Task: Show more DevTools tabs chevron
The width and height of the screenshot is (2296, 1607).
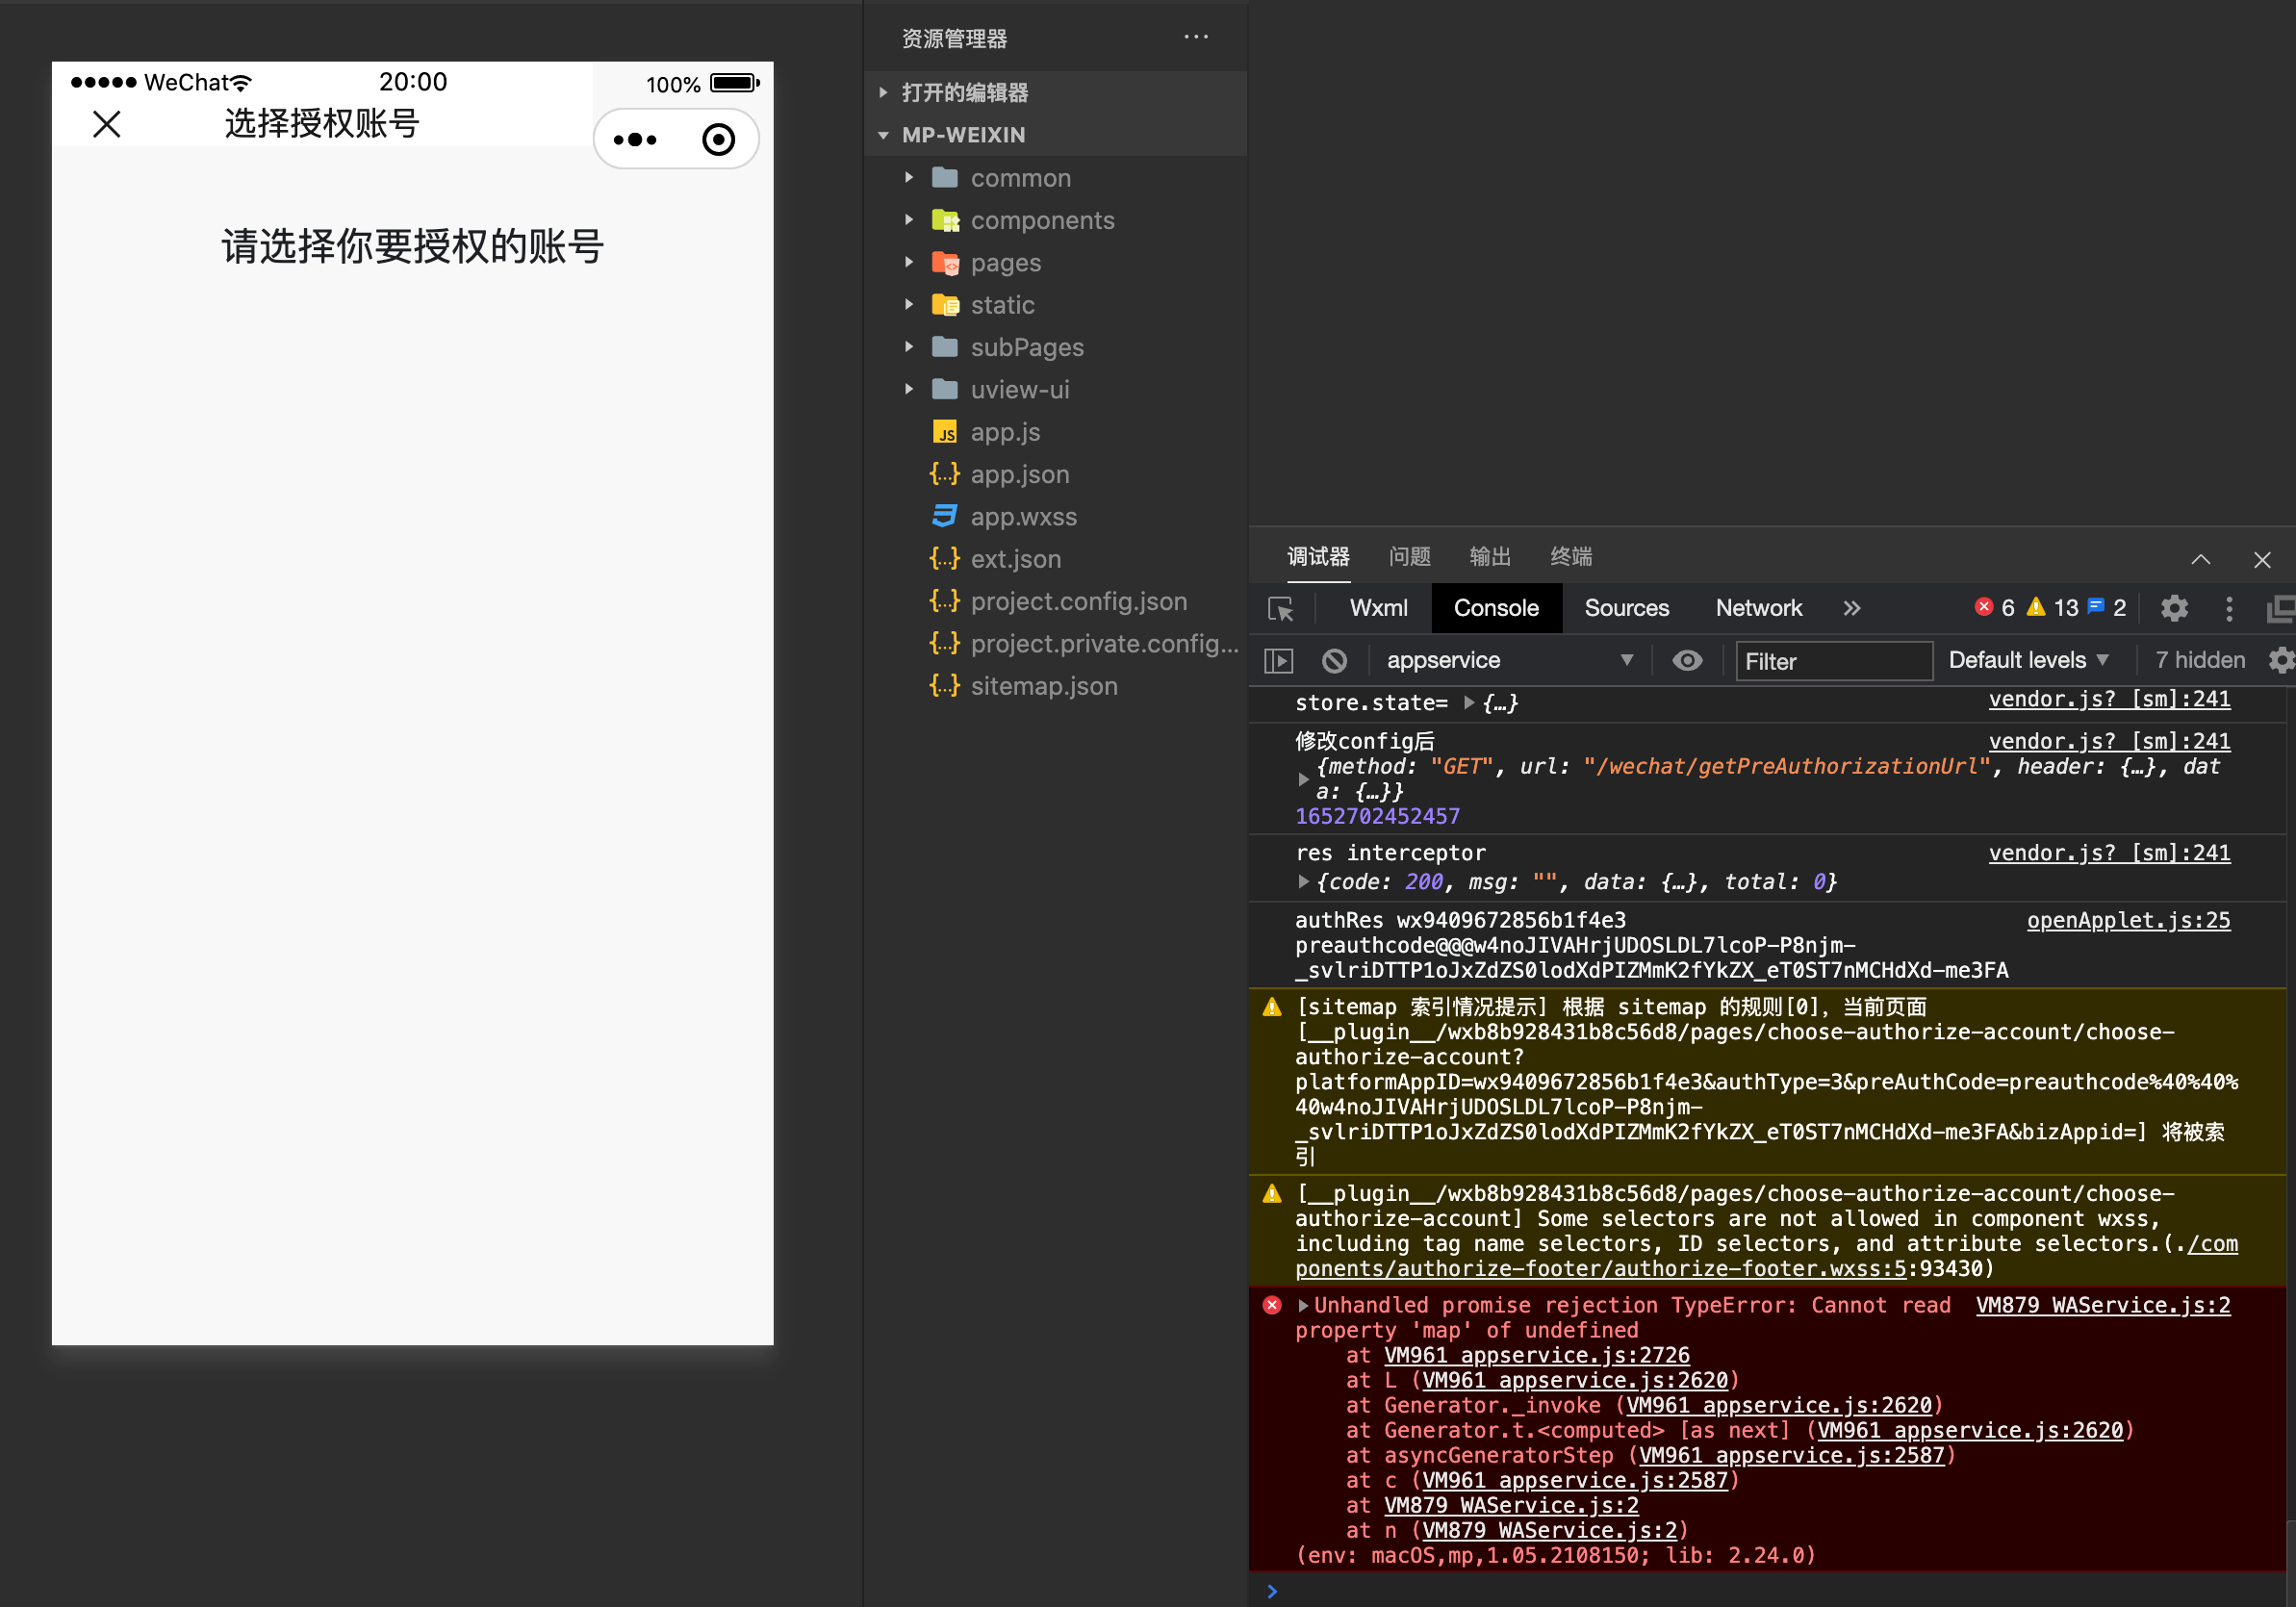Action: click(x=1851, y=608)
